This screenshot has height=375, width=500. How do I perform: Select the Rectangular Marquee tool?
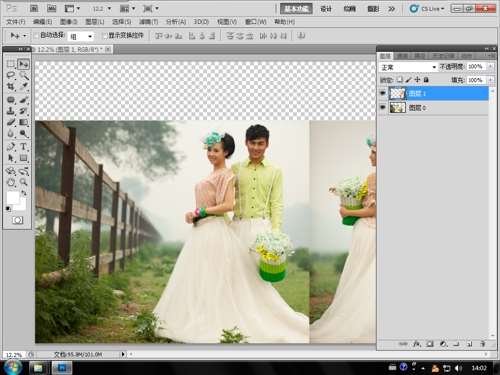point(11,64)
